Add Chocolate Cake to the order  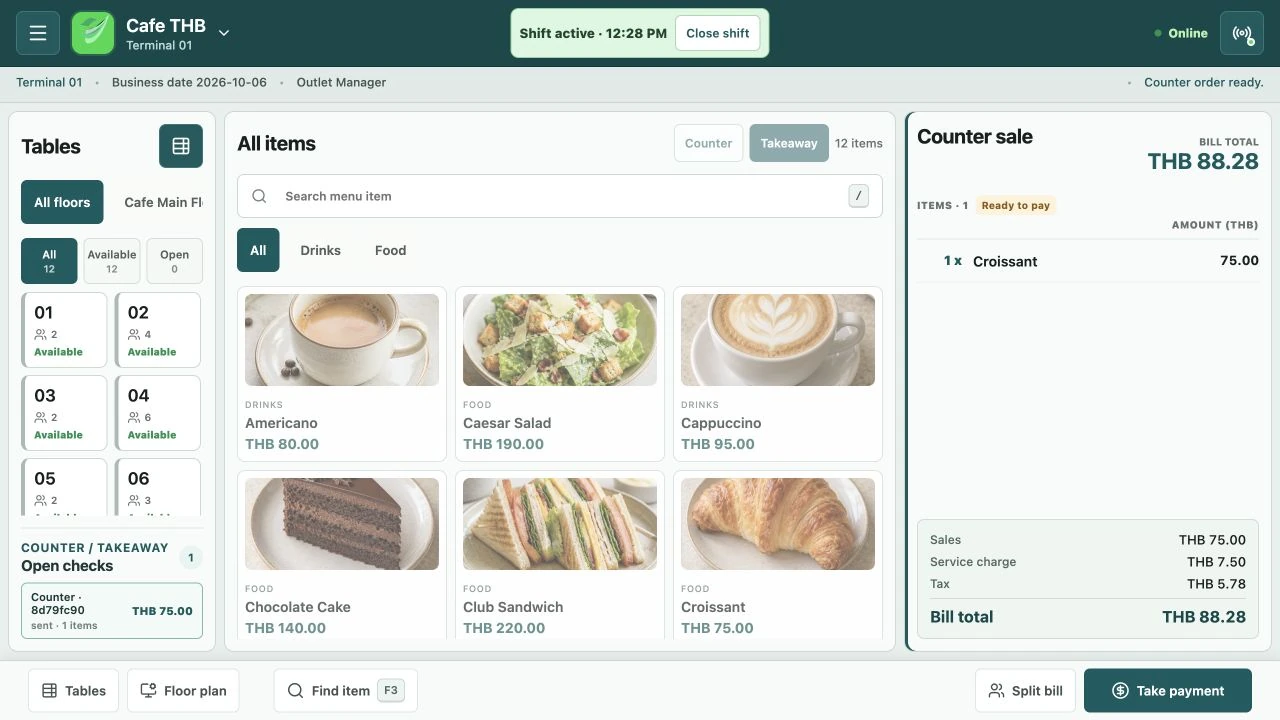342,555
